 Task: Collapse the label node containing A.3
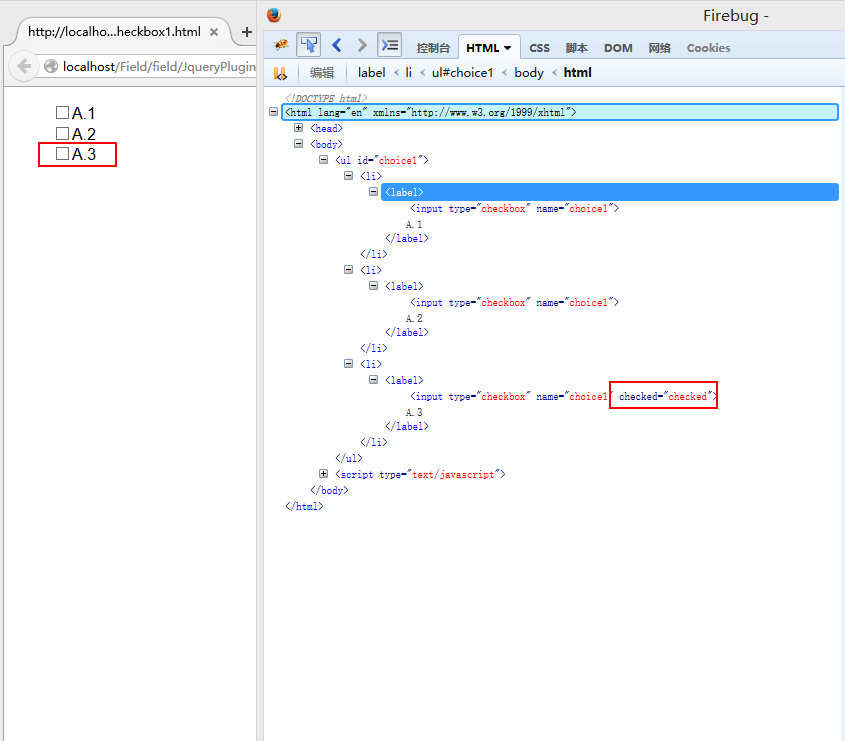pos(373,380)
